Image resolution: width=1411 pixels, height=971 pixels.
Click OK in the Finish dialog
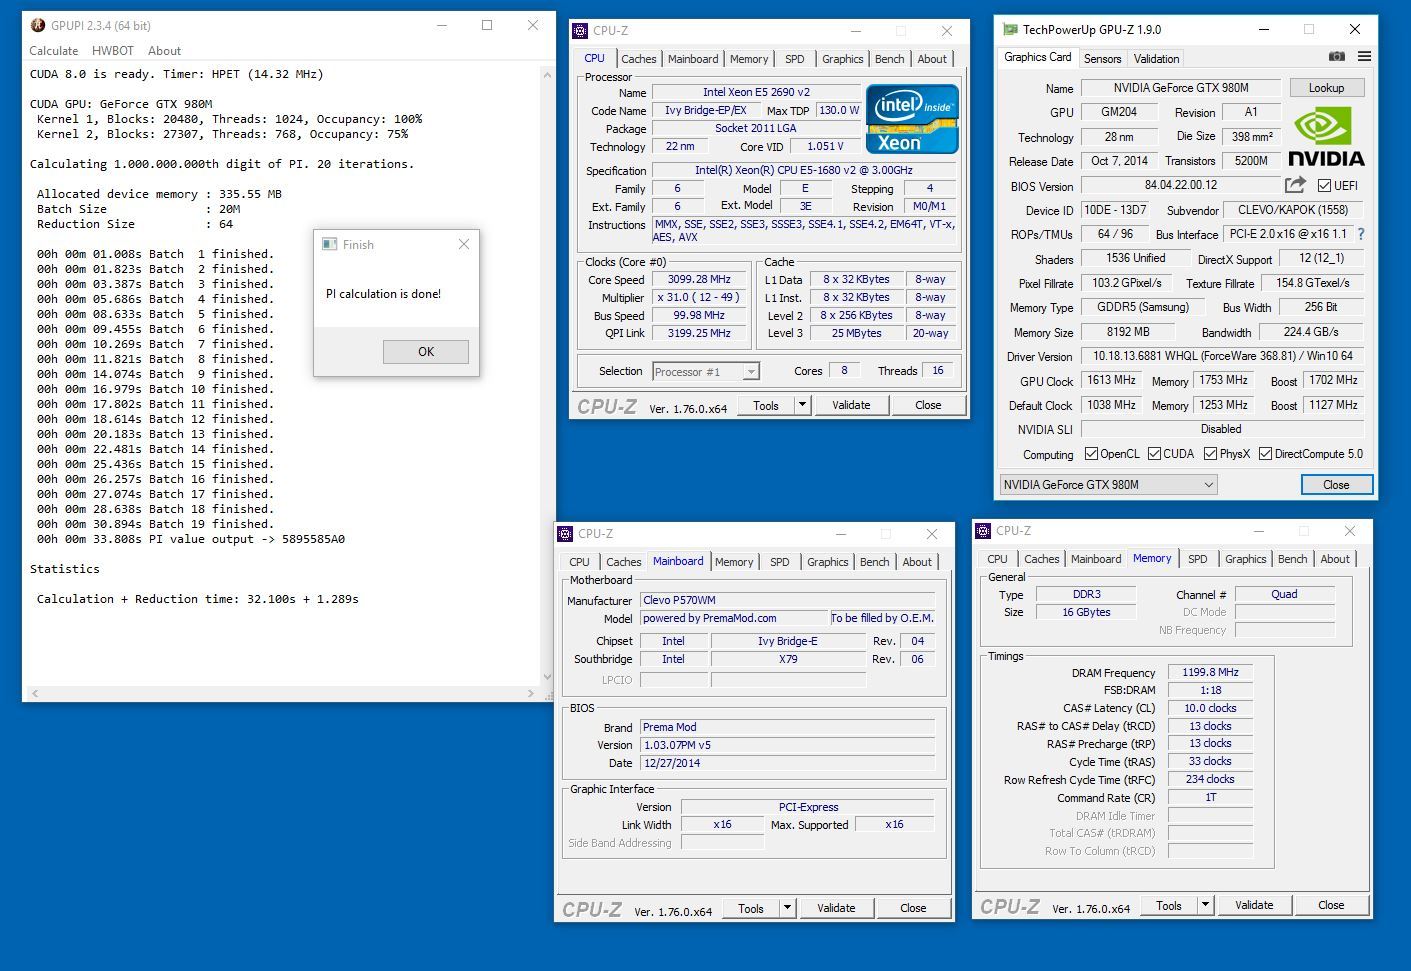(x=426, y=352)
